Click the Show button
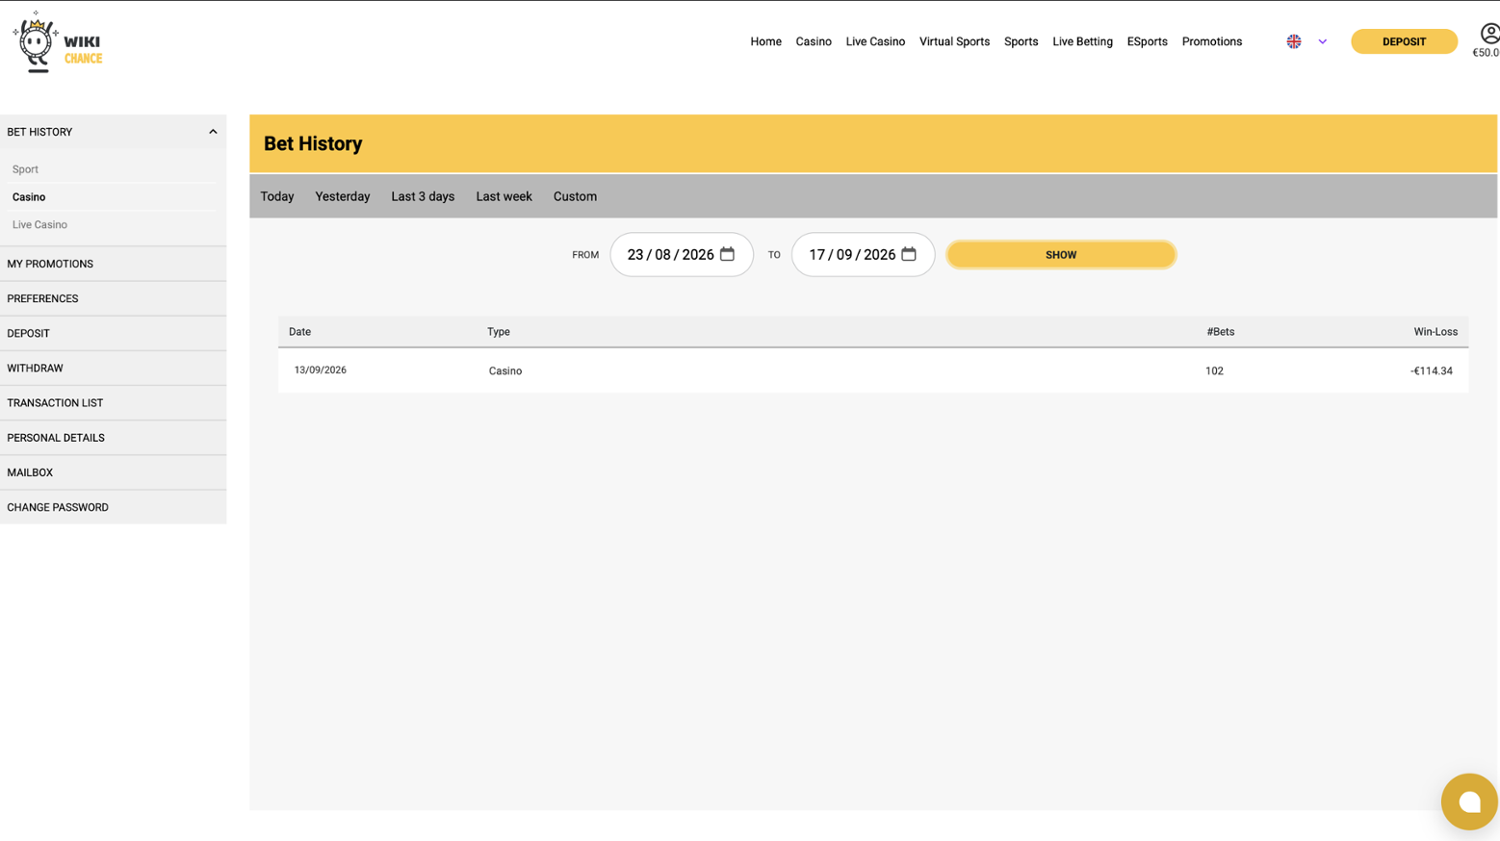The width and height of the screenshot is (1500, 841). pos(1061,255)
